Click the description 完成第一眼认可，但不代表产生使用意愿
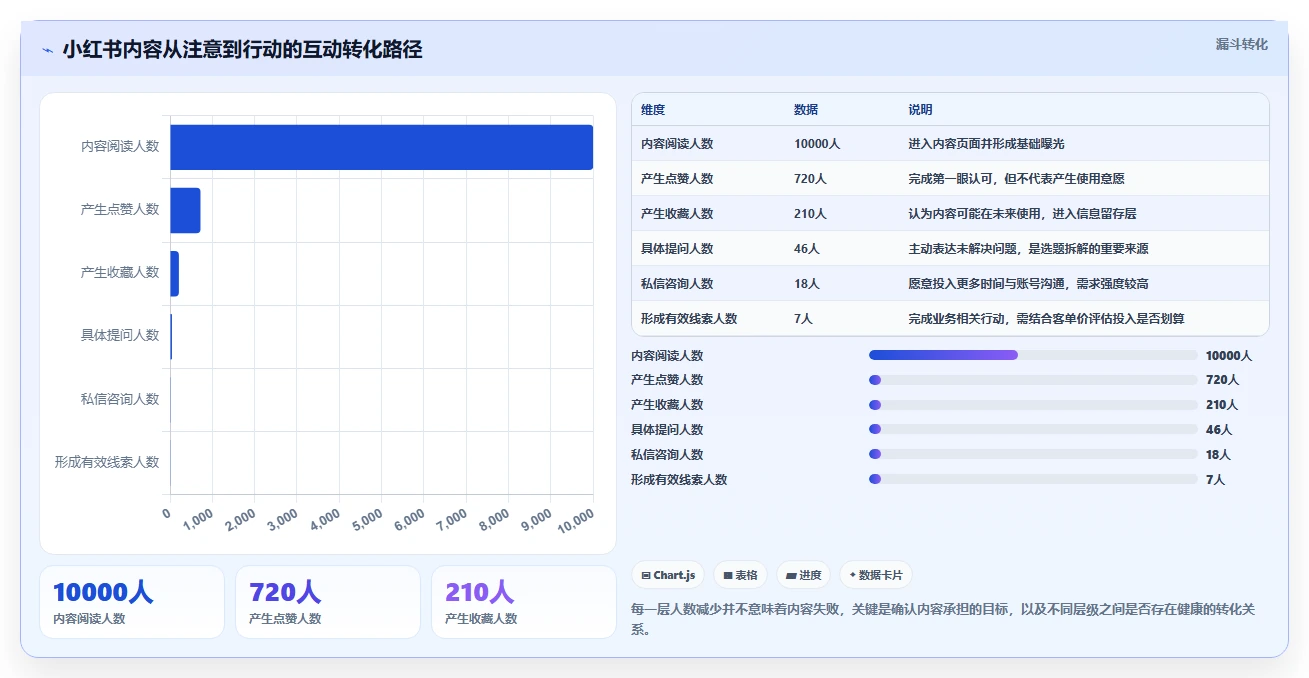The image size is (1309, 678). click(1016, 179)
